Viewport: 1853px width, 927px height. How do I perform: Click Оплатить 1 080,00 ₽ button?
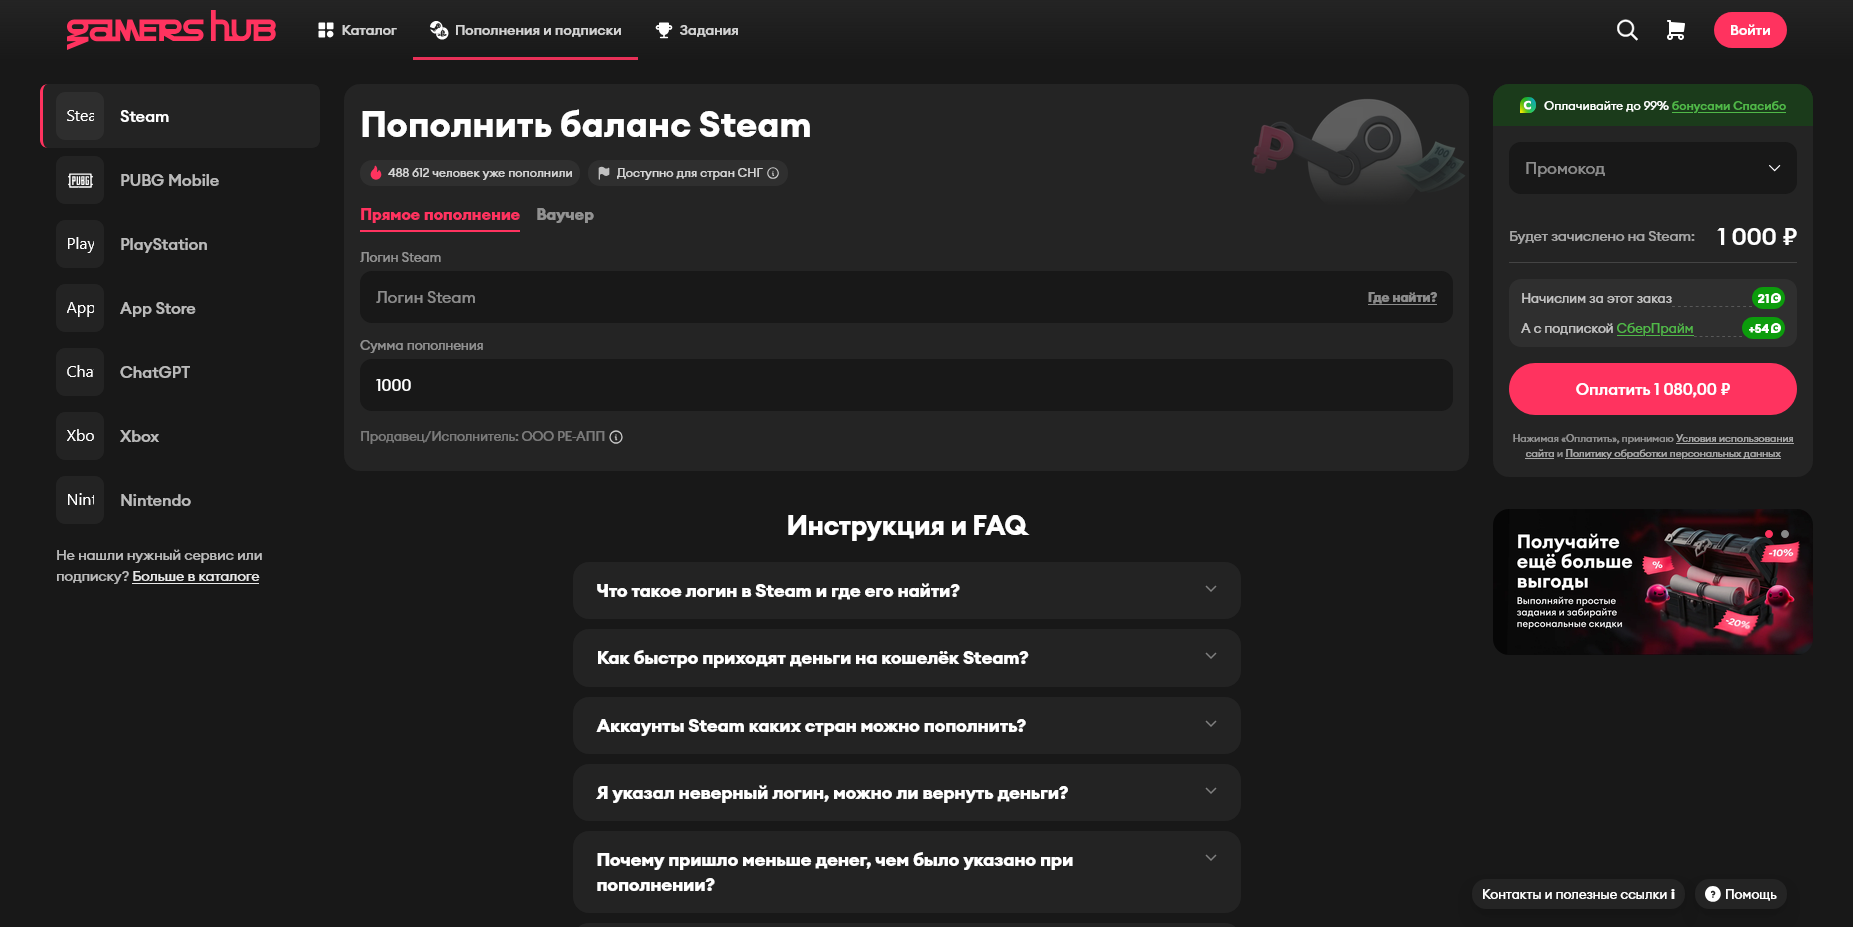(x=1653, y=389)
